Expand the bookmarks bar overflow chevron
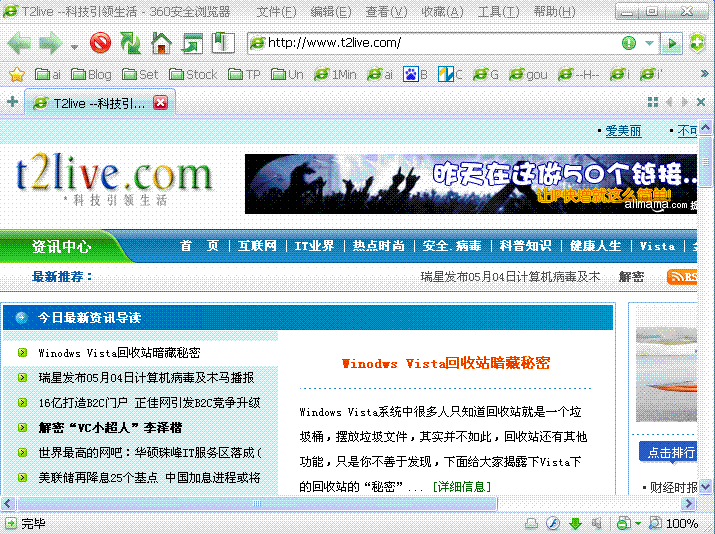This screenshot has width=715, height=534. point(704,73)
